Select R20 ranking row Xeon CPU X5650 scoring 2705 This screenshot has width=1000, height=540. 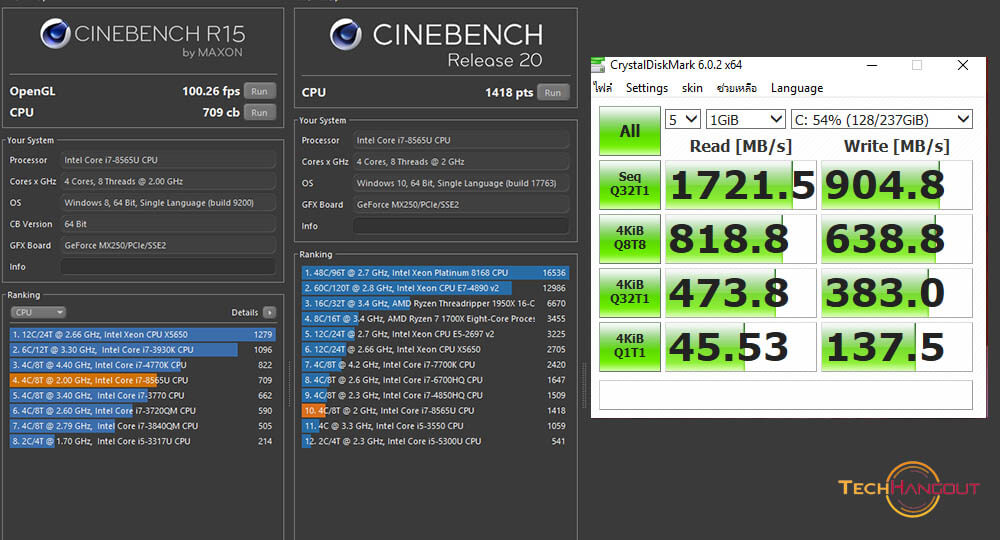click(x=435, y=349)
